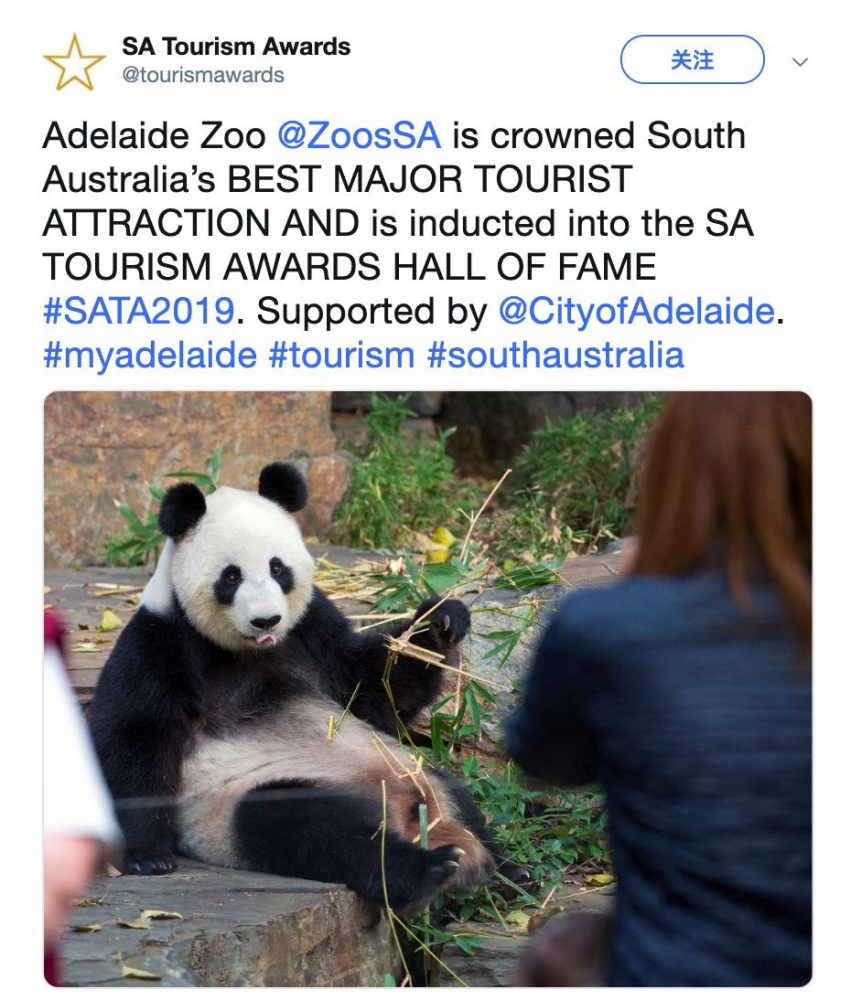Screen dimensions: 851x1000
Task: Click the stone wall behind the panda
Action: (180, 450)
